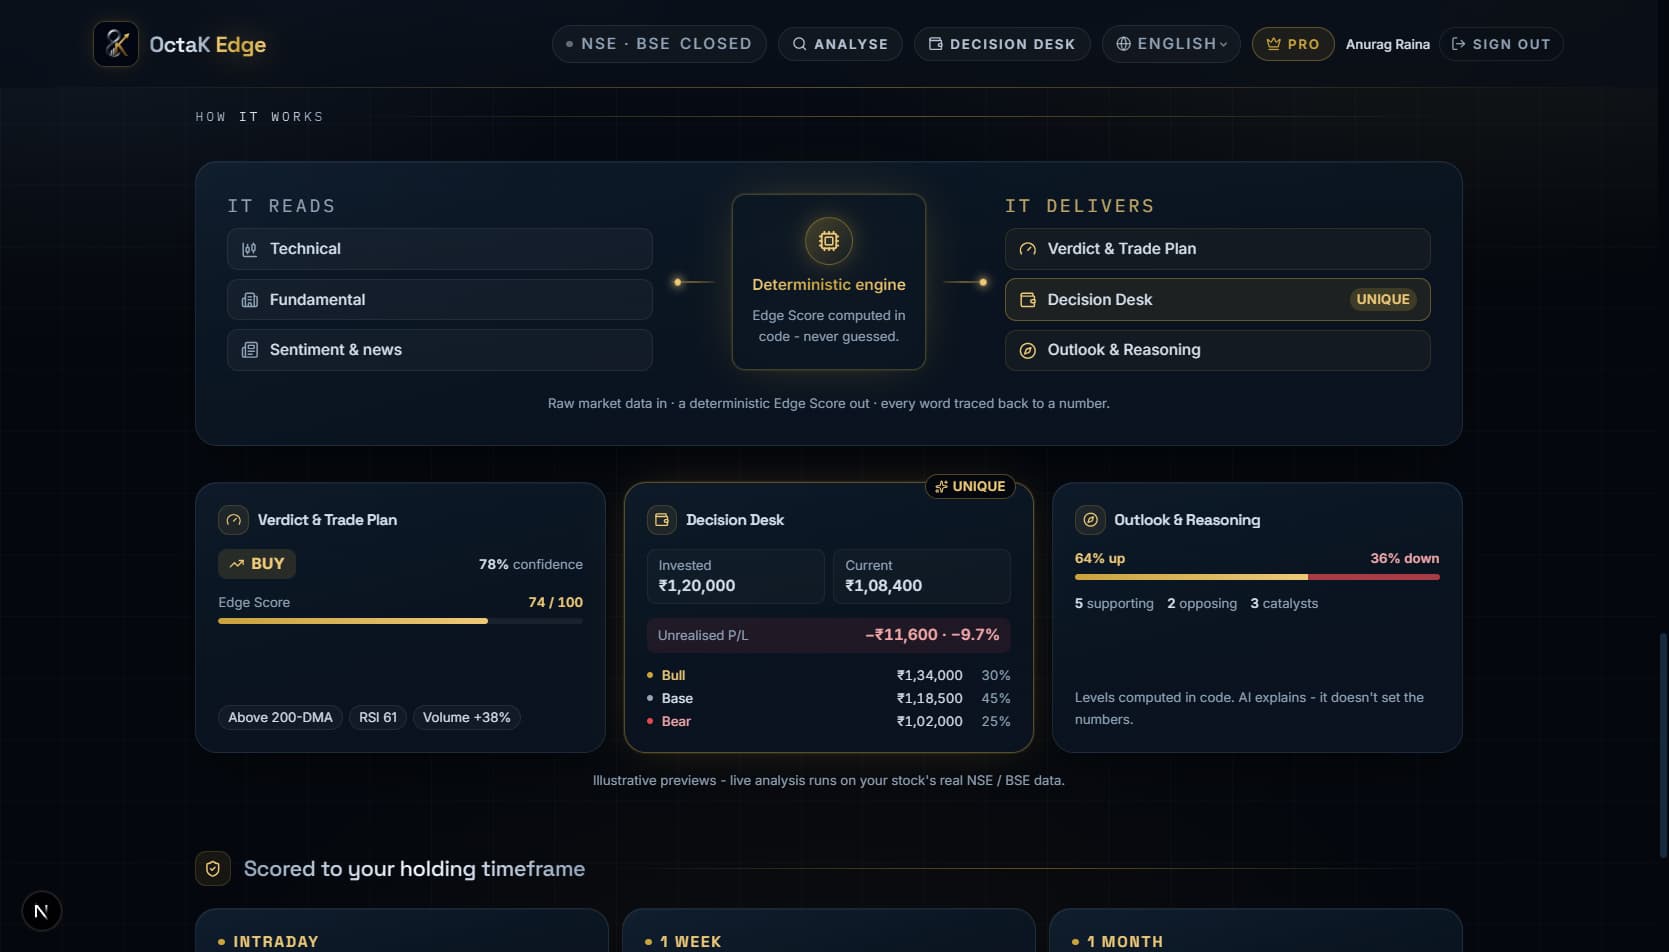Click the Current ₹1,08,400 box

tap(922, 576)
